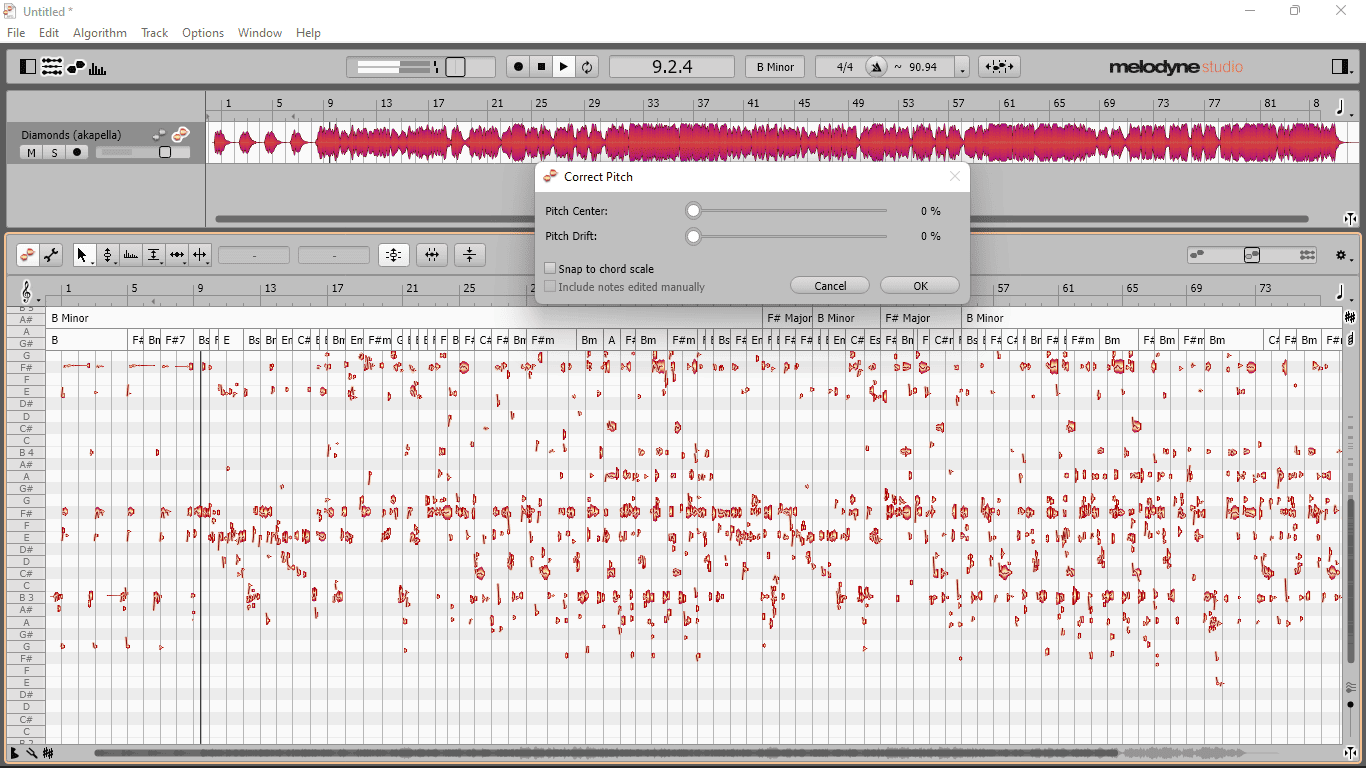Confirm Correct Pitch with OK
The image size is (1366, 768).
point(920,286)
